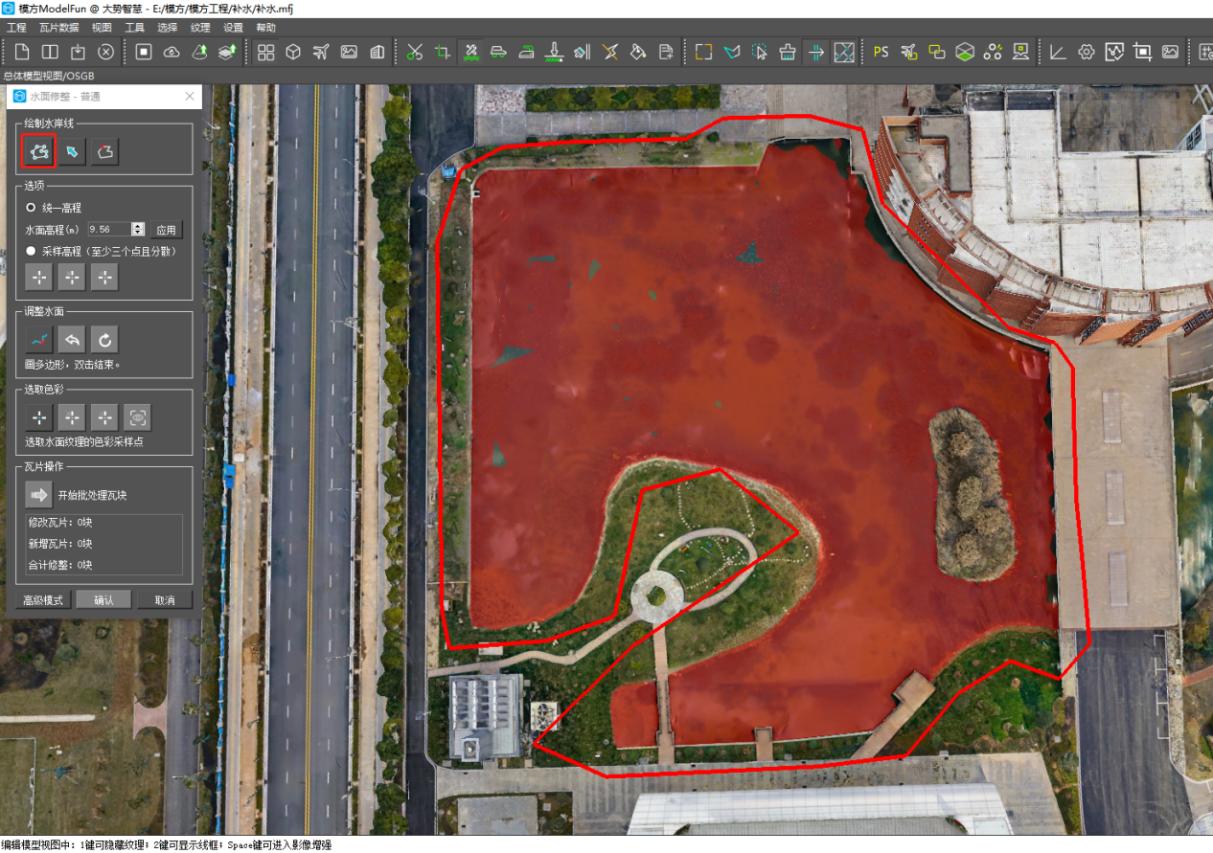Click the airplane icon beside the cube
1213x853 pixels.
321,52
